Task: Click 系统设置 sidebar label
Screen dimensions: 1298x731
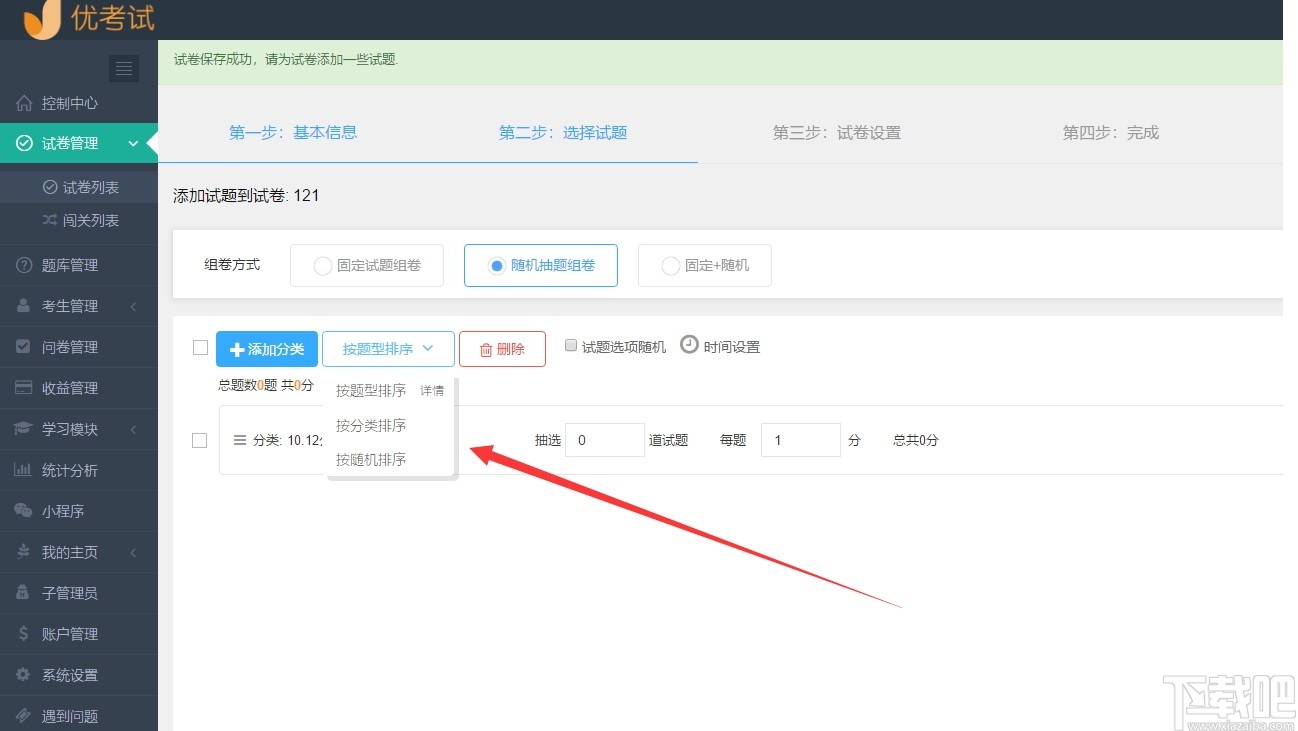Action: (x=70, y=675)
